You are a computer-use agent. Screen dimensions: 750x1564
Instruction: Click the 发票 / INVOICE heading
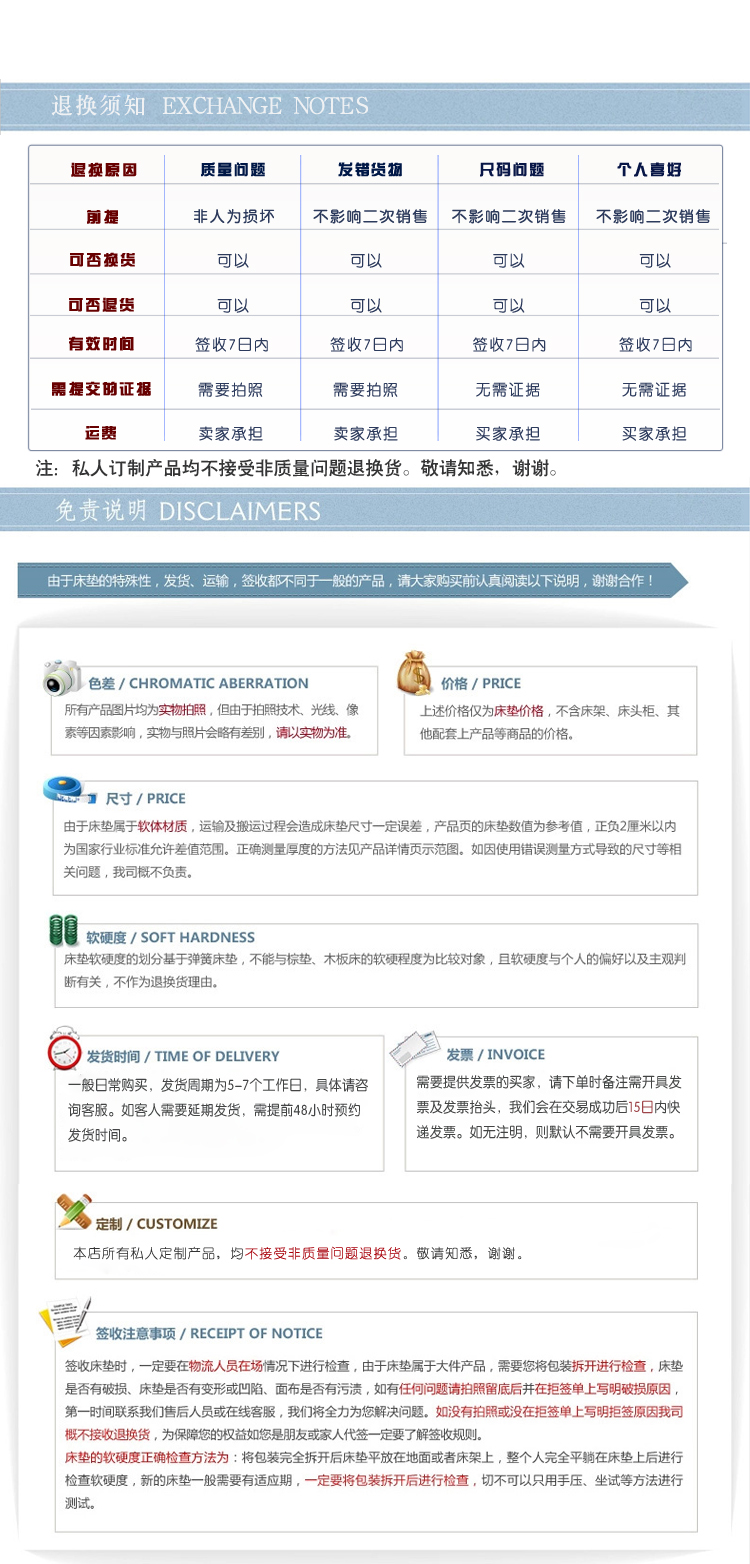pos(495,1054)
